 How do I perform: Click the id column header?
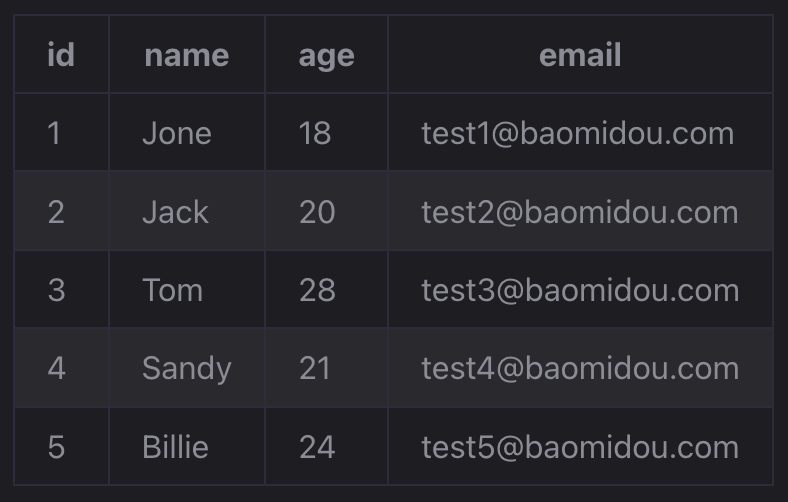61,54
